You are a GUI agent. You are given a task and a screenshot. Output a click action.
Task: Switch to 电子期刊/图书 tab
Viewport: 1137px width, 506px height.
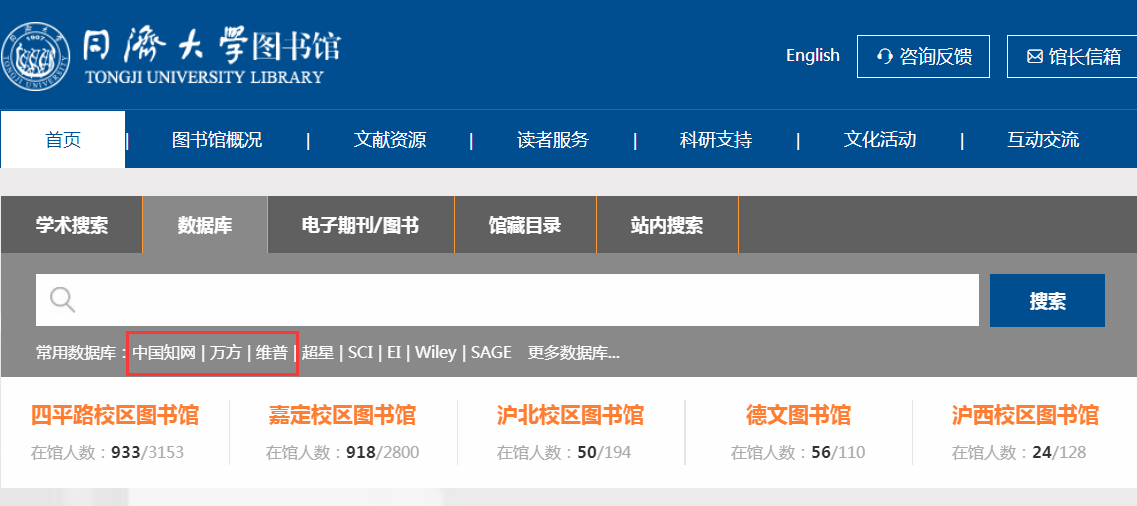(361, 225)
